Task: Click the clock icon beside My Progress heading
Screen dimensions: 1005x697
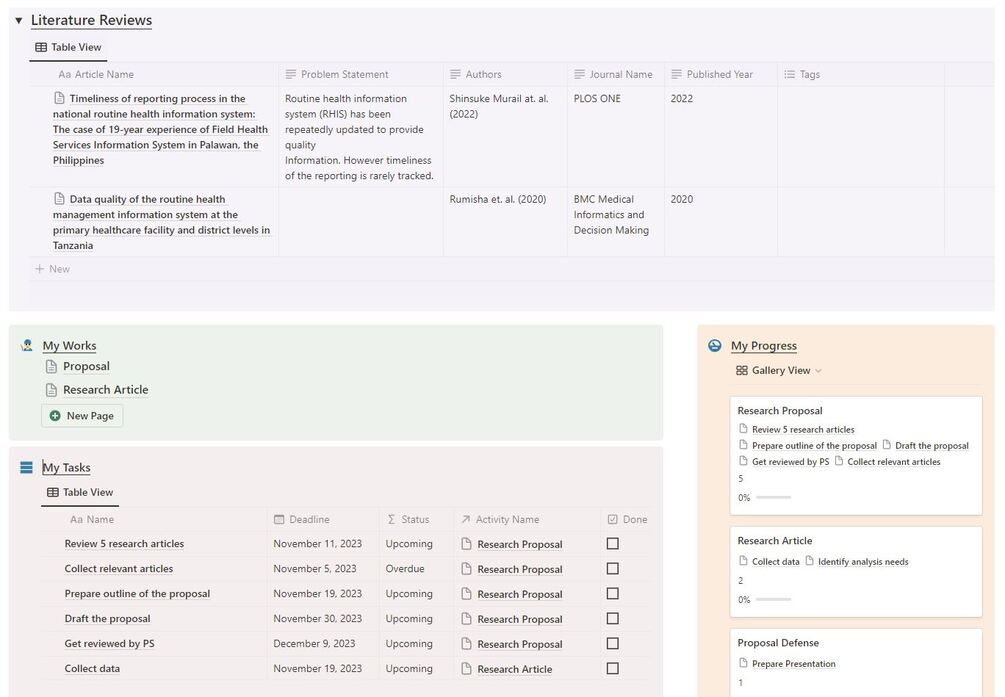Action: pyautogui.click(x=714, y=345)
